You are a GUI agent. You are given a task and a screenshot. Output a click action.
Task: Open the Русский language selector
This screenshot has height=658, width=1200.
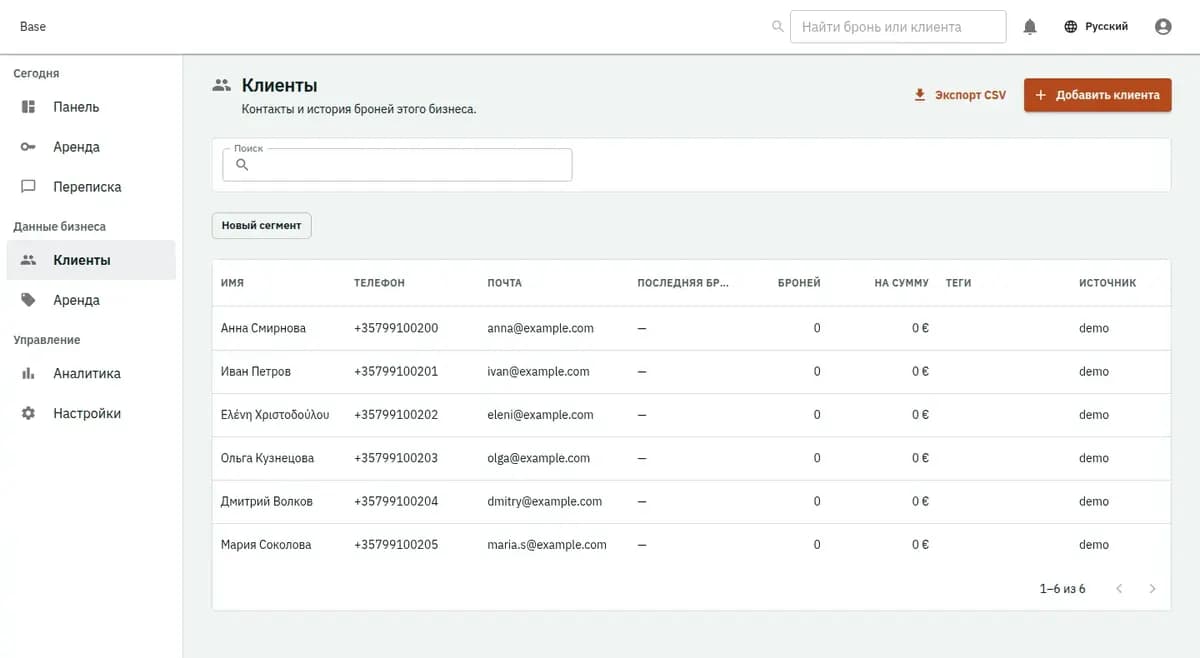pos(1096,27)
